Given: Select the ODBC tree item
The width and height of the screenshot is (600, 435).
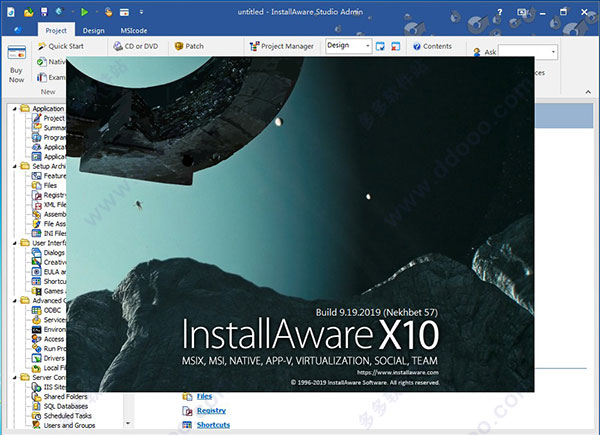Looking at the screenshot, I should click(46, 310).
